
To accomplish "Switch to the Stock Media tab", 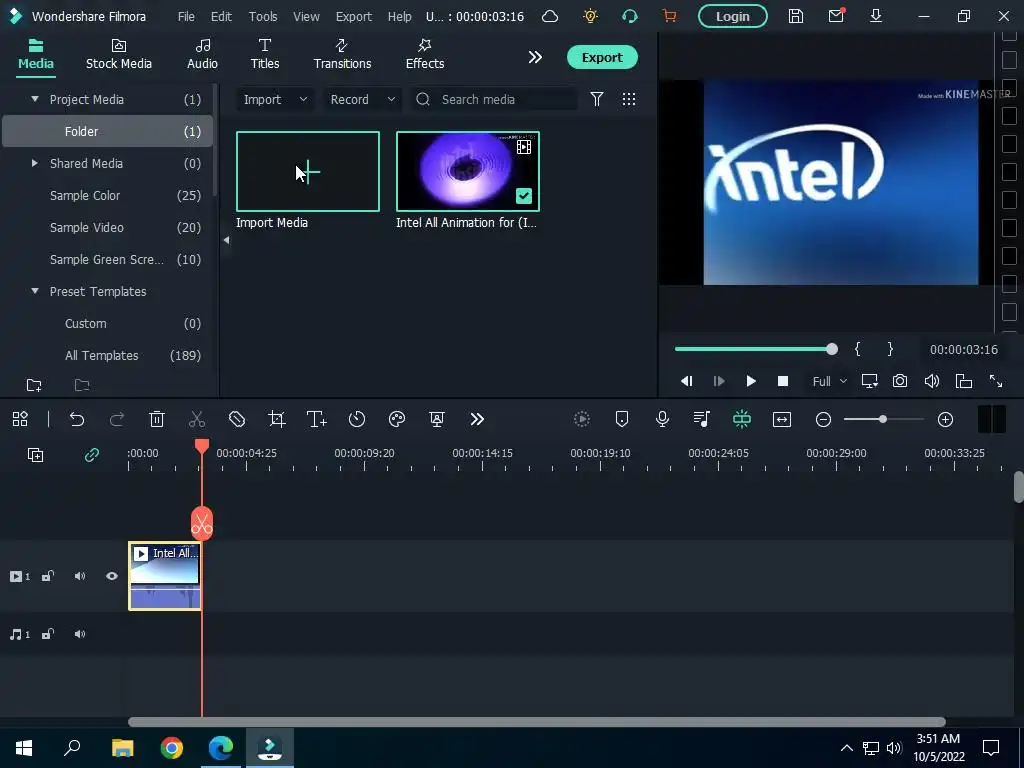I will click(x=119, y=54).
